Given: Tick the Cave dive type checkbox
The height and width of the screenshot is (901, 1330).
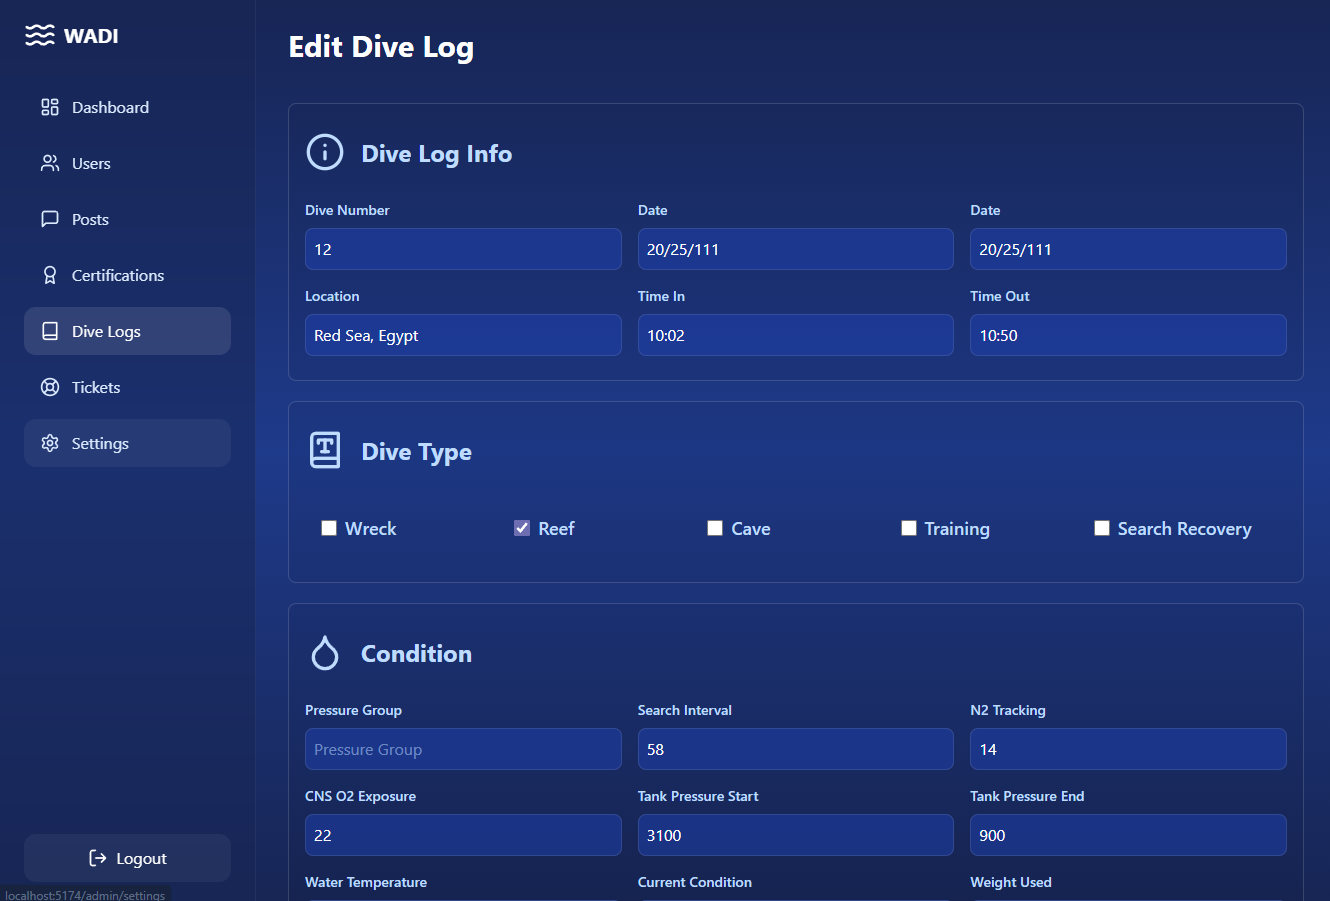Looking at the screenshot, I should [715, 528].
